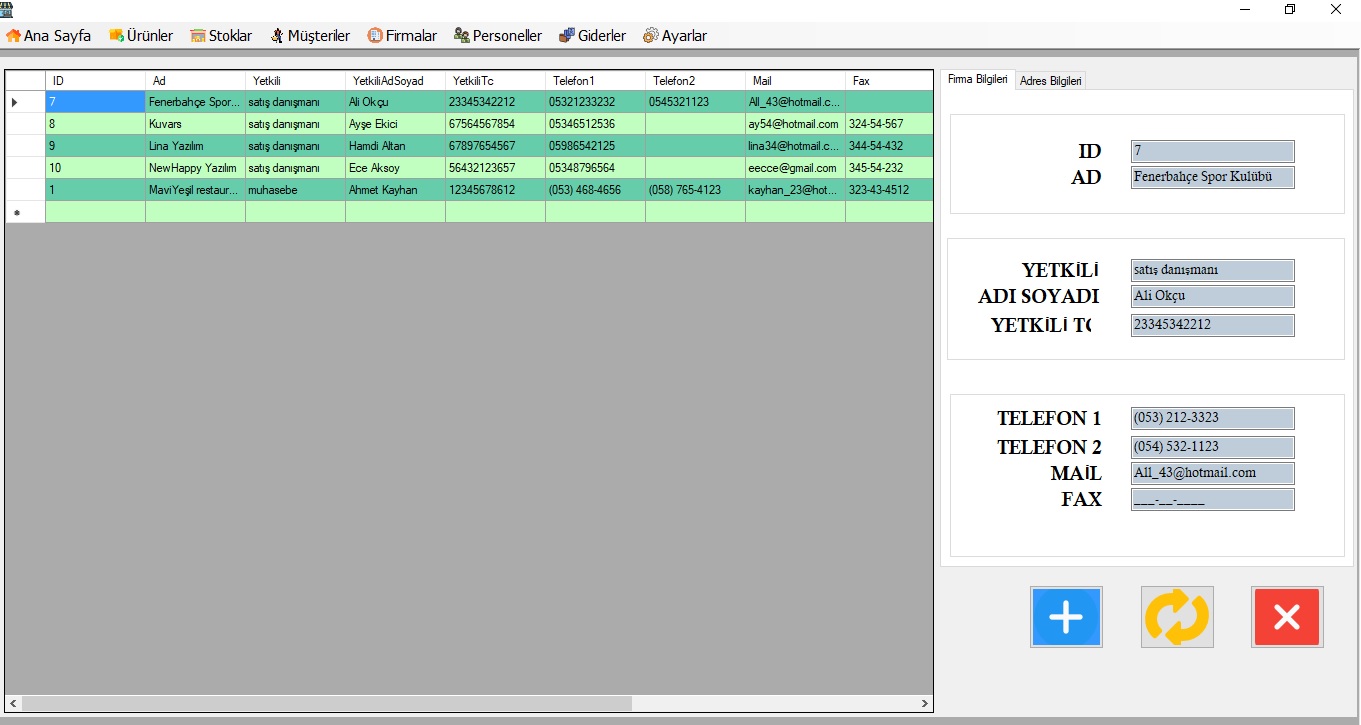The width and height of the screenshot is (1361, 725).
Task: Select the row header of the Fenerbahçe row
Action: [25, 102]
